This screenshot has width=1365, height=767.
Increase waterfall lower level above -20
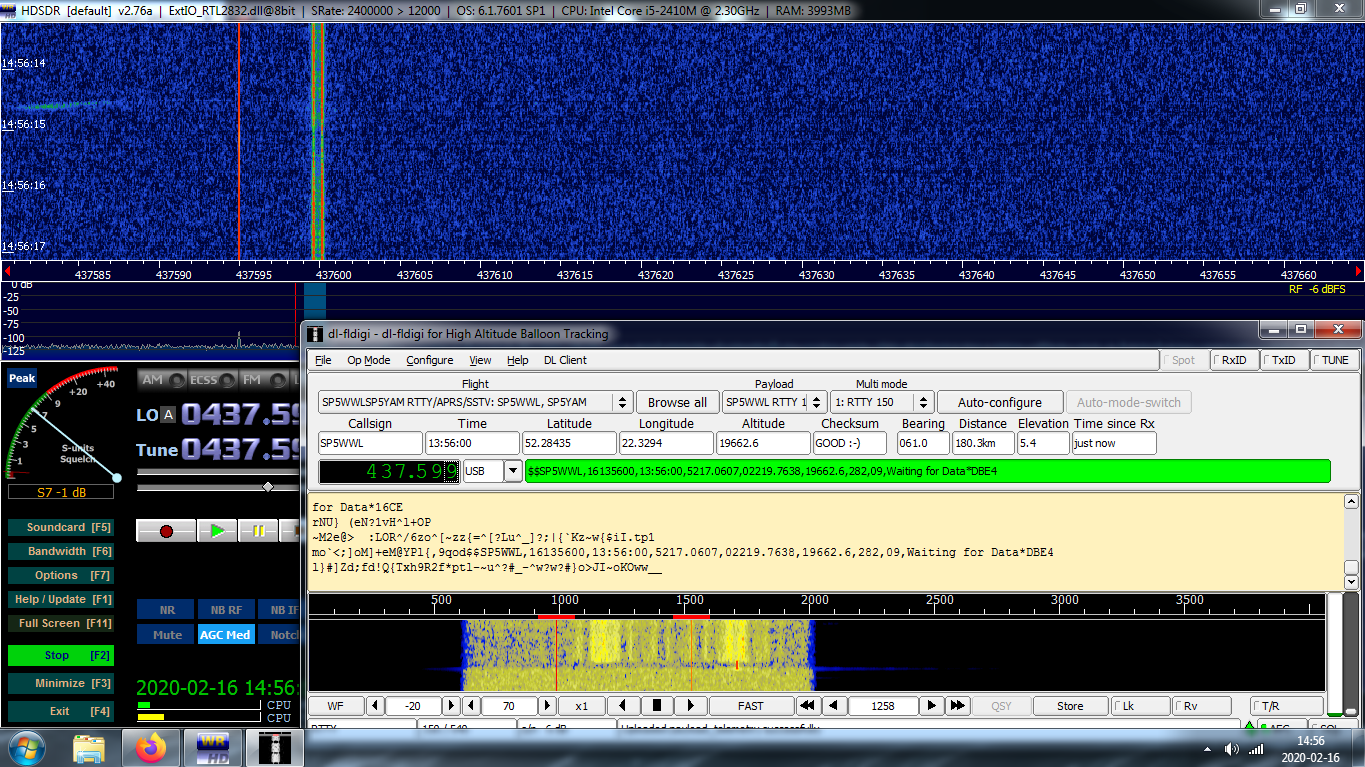click(451, 706)
